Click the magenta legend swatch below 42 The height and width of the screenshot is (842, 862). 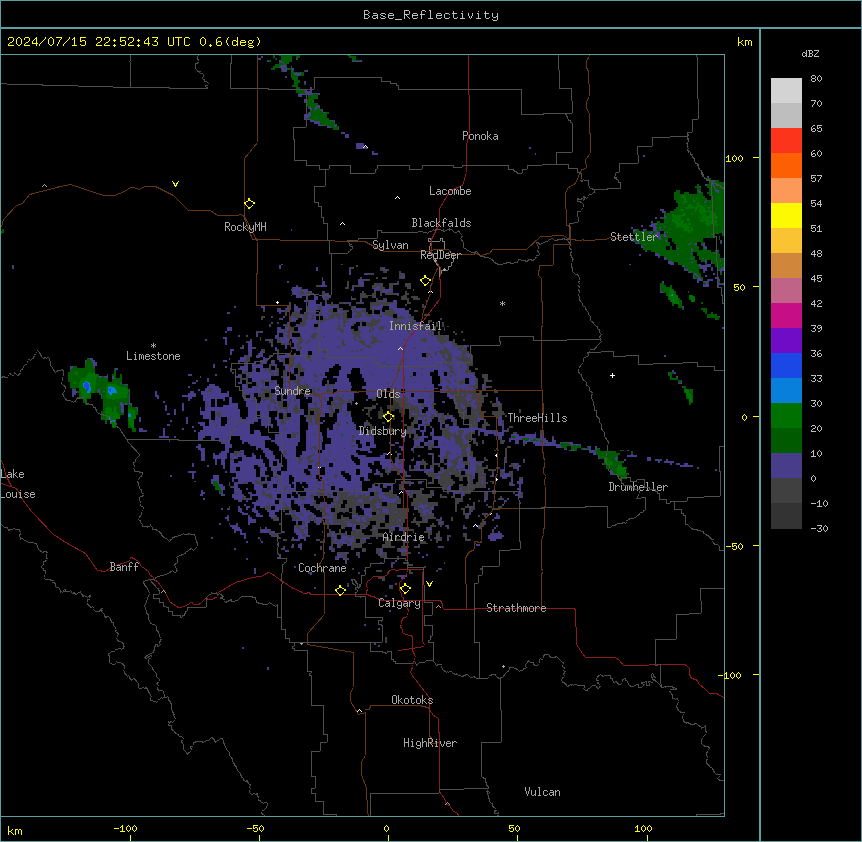click(786, 315)
